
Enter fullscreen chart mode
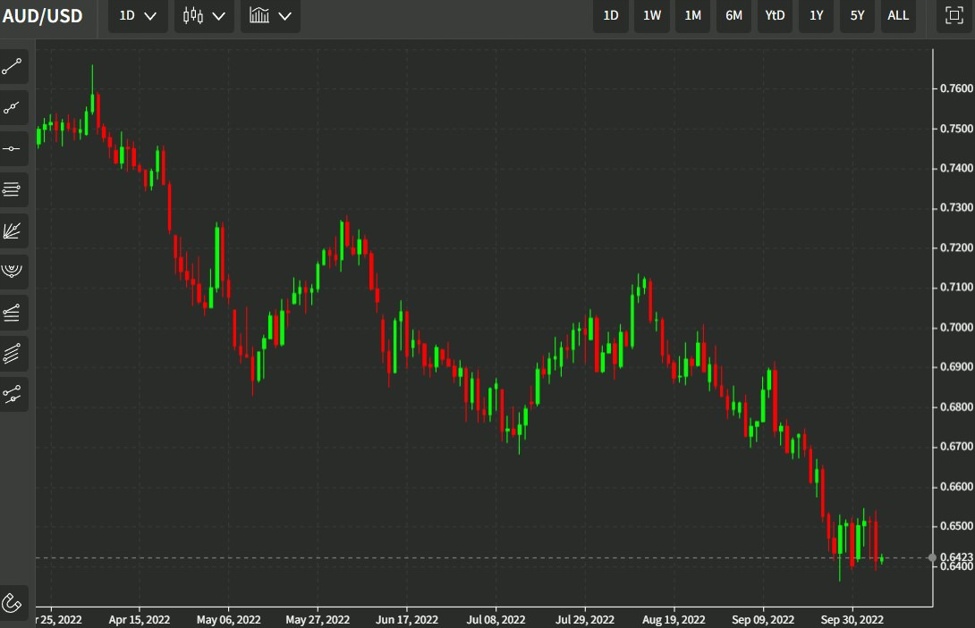coord(951,16)
